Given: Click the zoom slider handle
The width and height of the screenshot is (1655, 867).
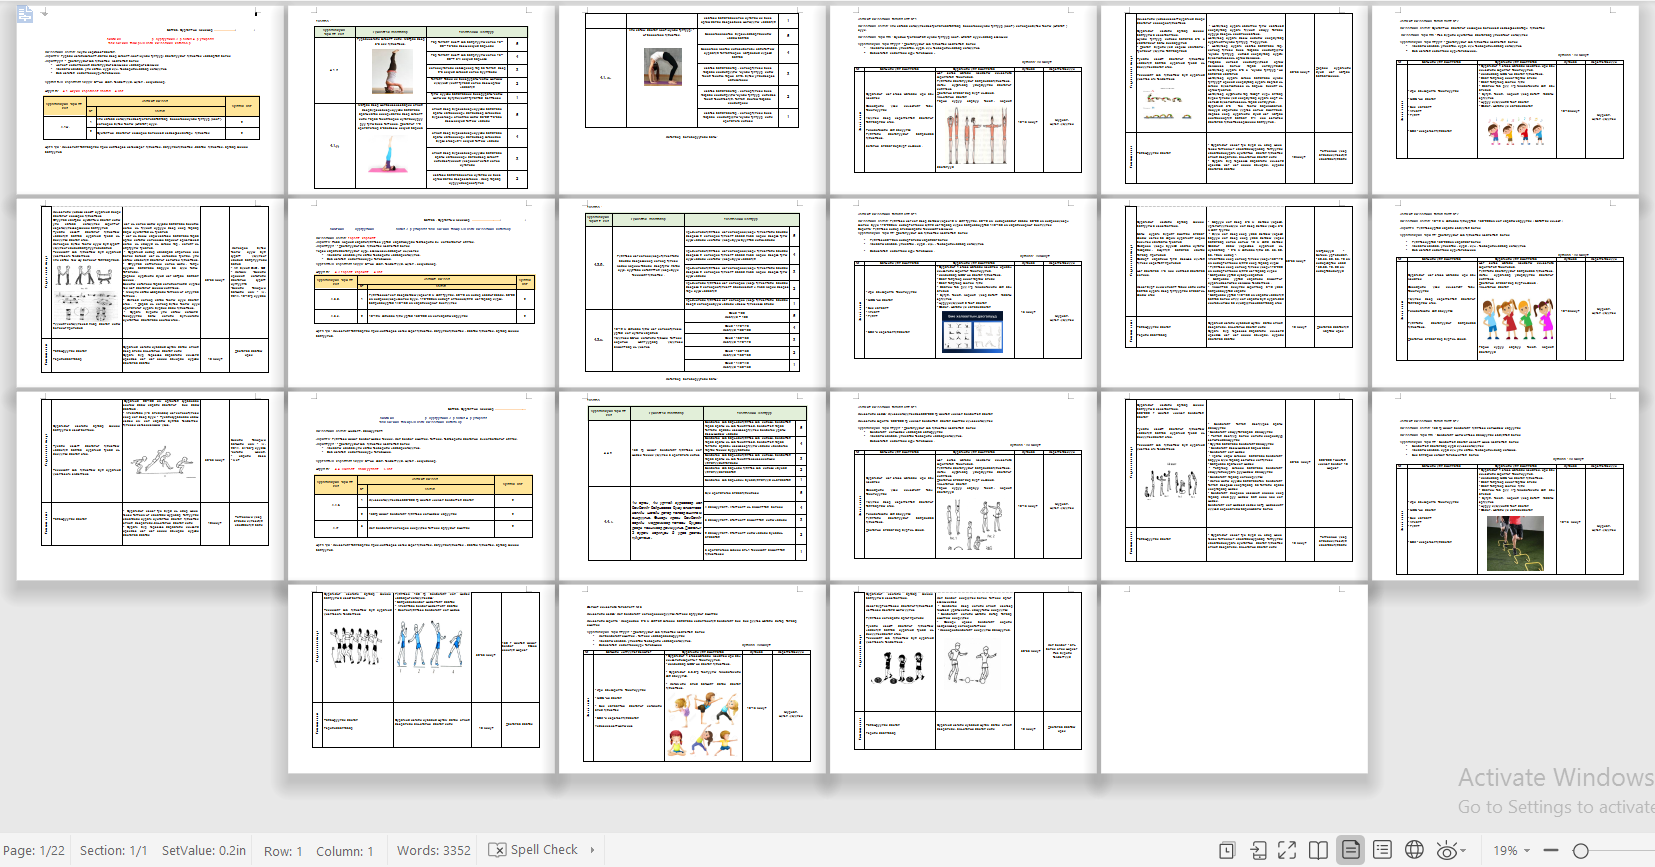Looking at the screenshot, I should click(x=1581, y=850).
